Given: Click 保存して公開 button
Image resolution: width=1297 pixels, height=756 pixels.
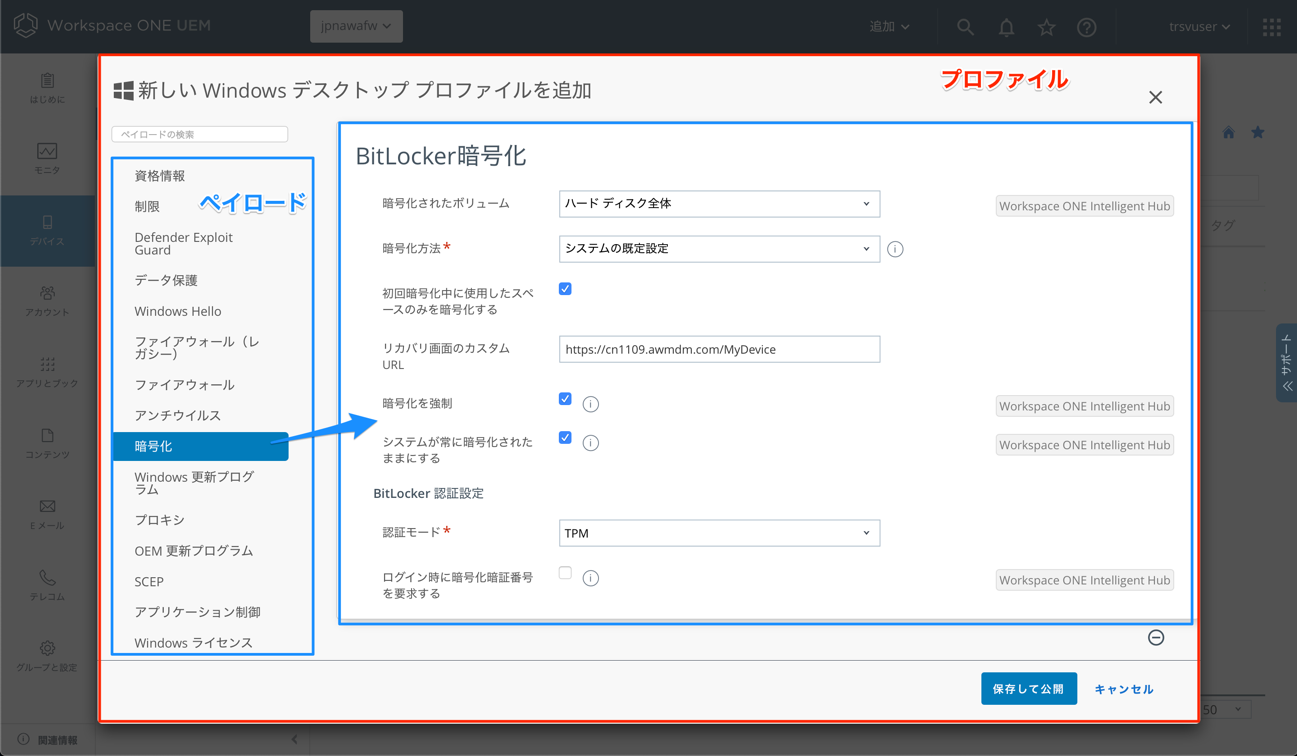Looking at the screenshot, I should pos(1029,689).
